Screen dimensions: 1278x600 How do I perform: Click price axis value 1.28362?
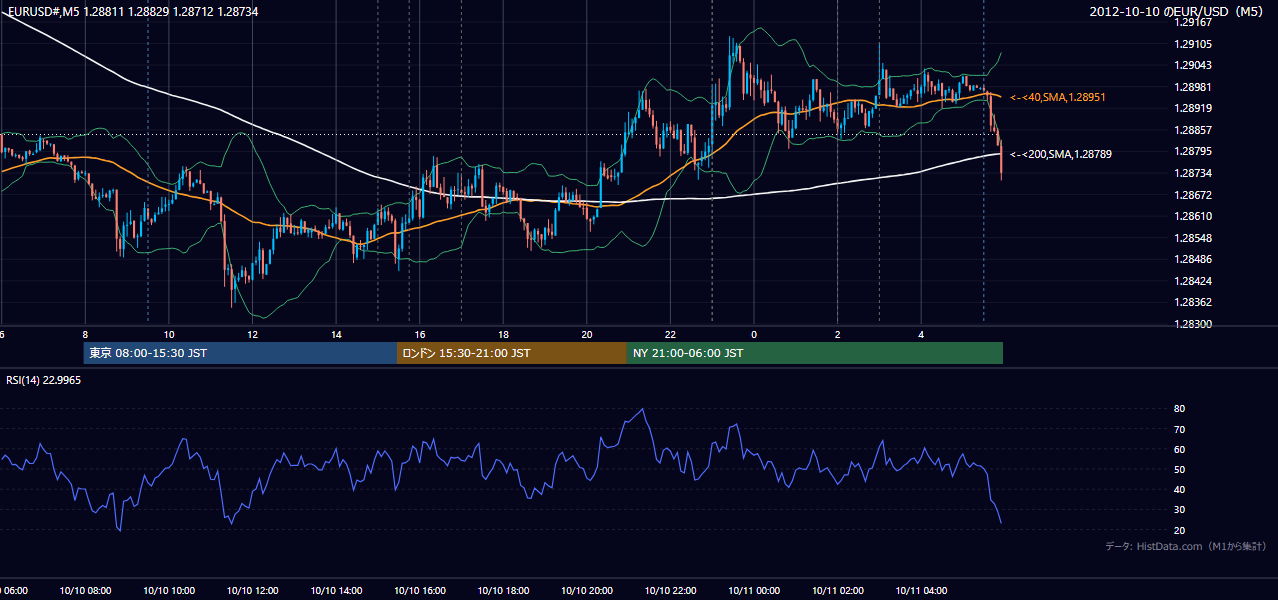coord(1194,302)
